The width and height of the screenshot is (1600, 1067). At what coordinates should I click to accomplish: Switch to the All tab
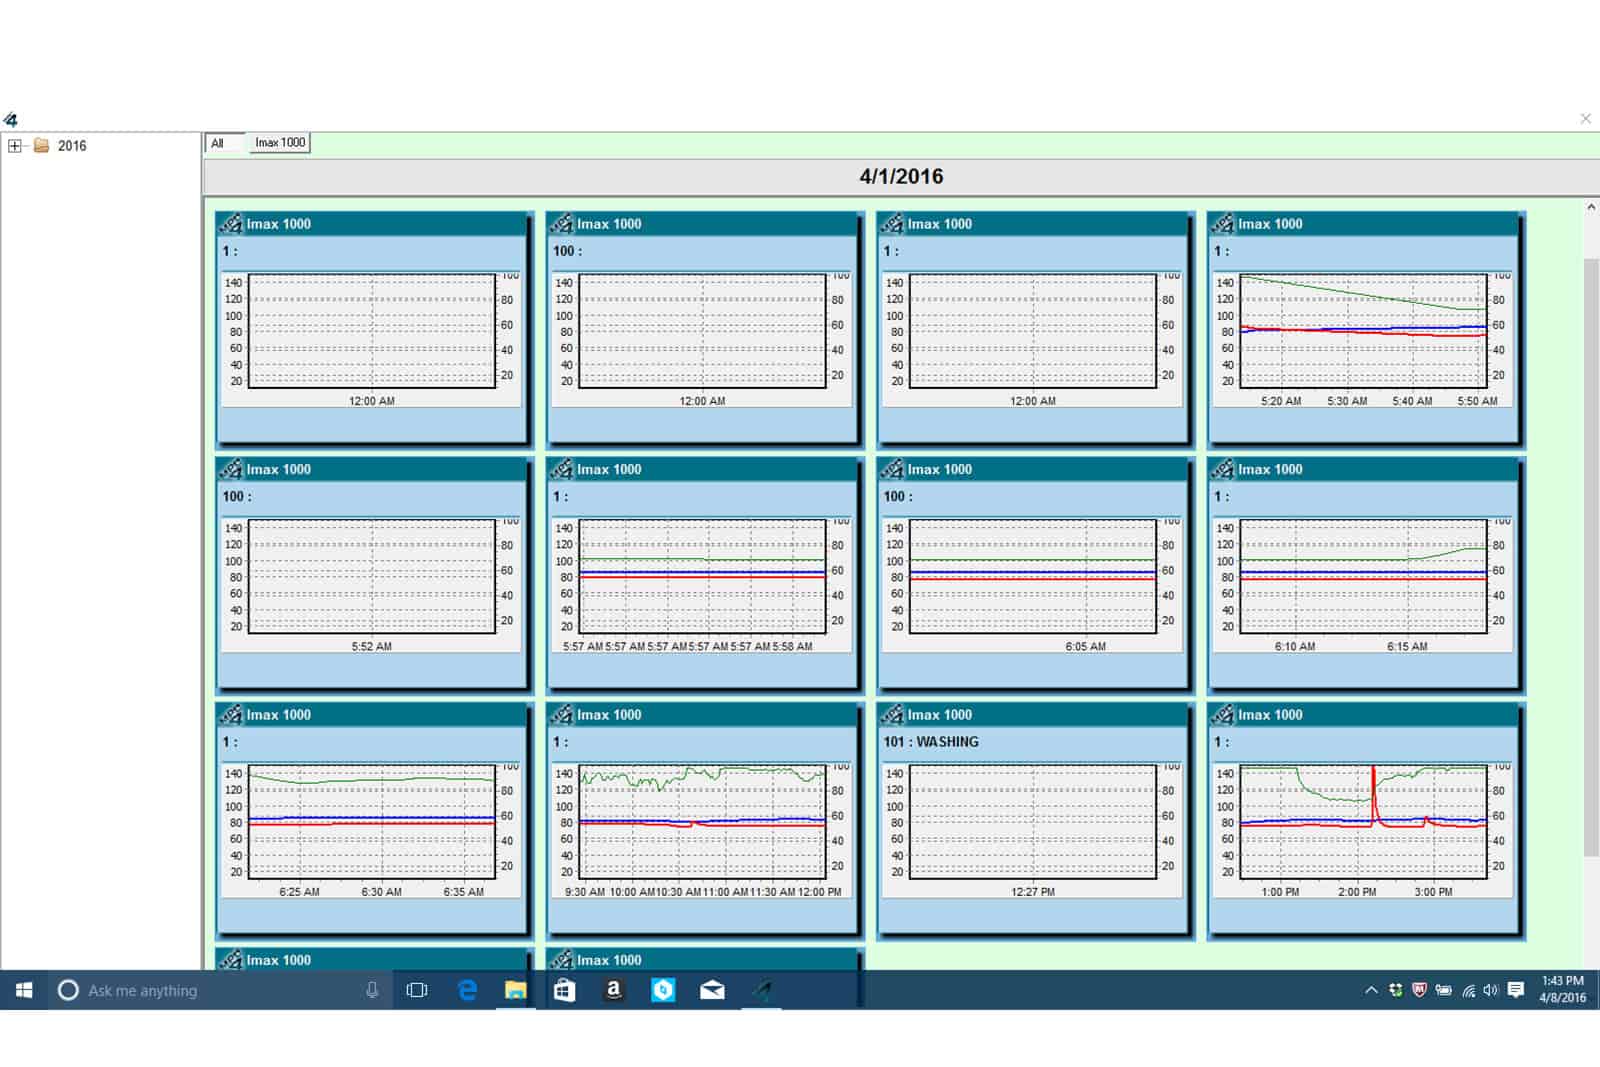tap(218, 143)
